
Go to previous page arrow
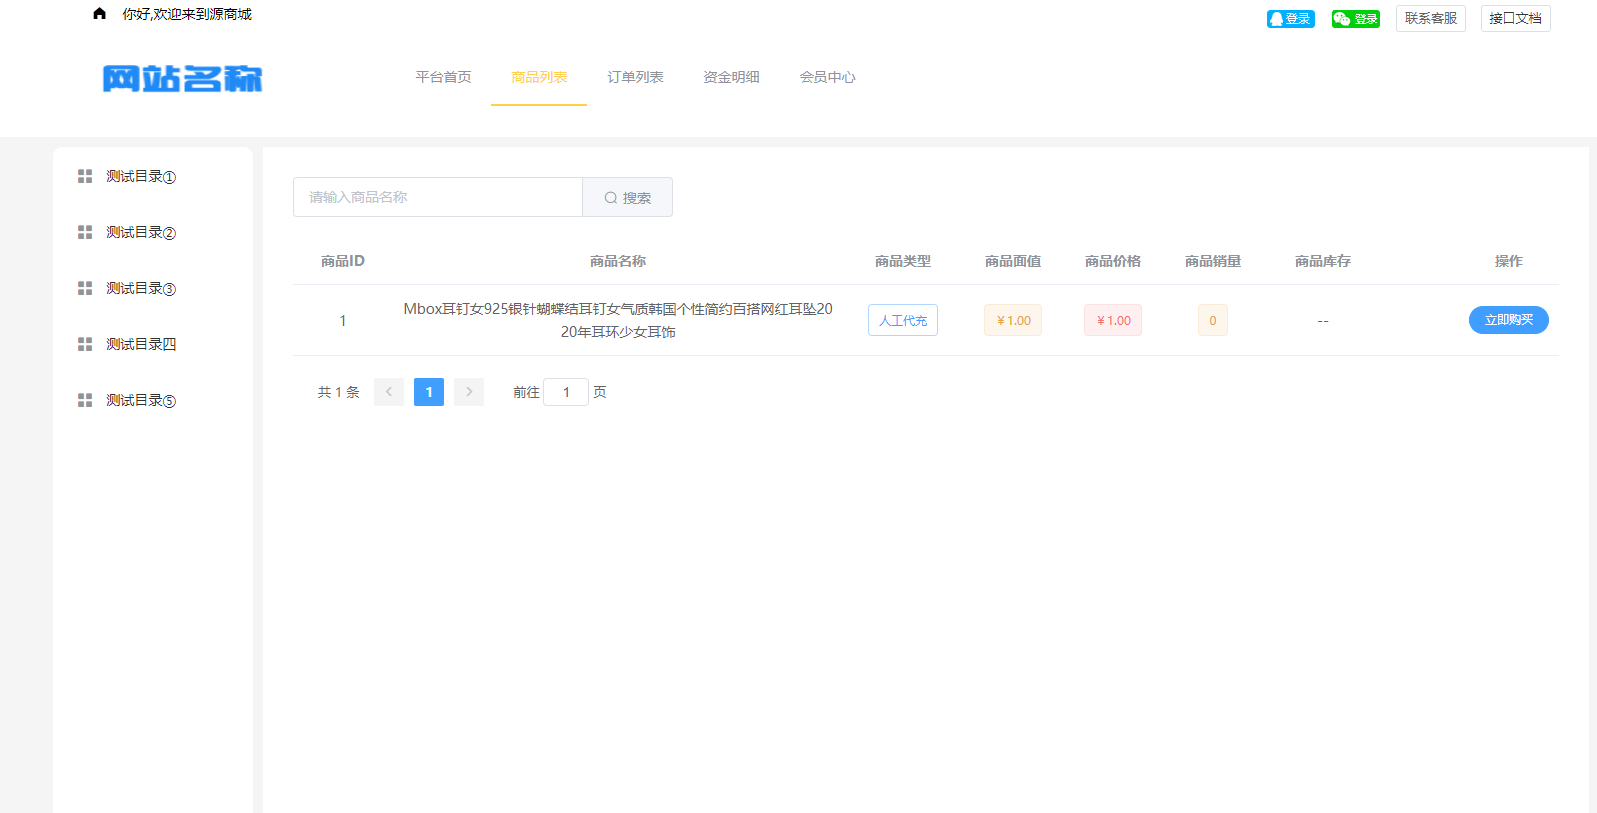pos(389,392)
